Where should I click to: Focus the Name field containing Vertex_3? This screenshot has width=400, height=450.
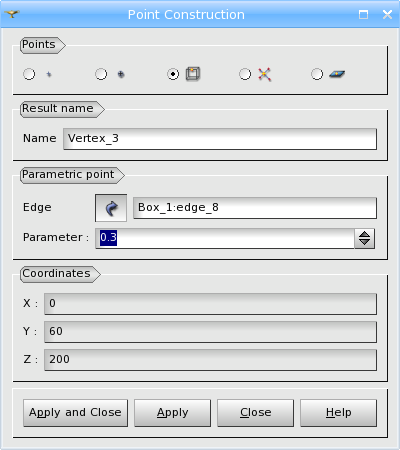220,139
